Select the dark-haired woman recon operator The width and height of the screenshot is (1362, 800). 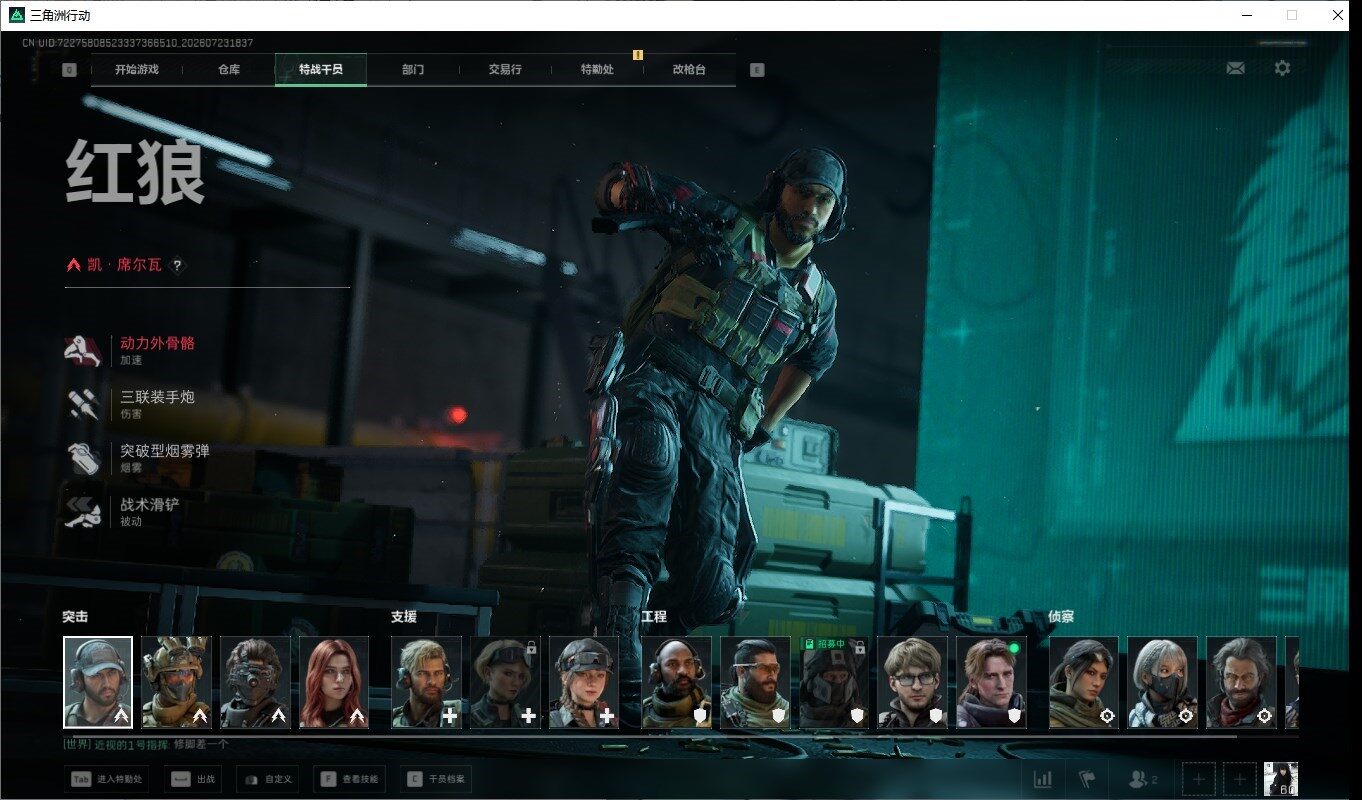coord(1084,682)
